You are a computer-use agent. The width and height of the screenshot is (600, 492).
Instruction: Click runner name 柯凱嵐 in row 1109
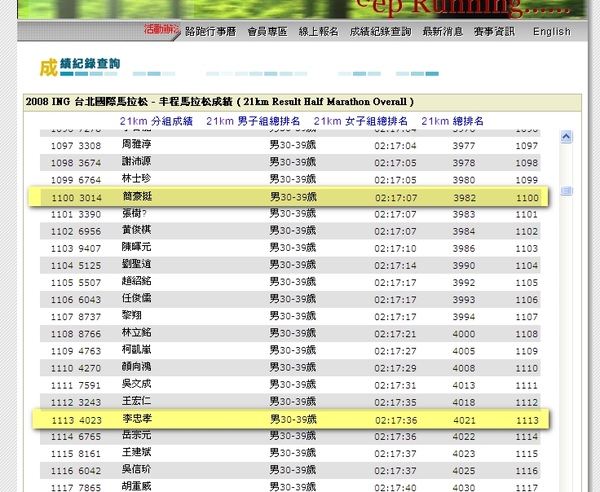(137, 349)
